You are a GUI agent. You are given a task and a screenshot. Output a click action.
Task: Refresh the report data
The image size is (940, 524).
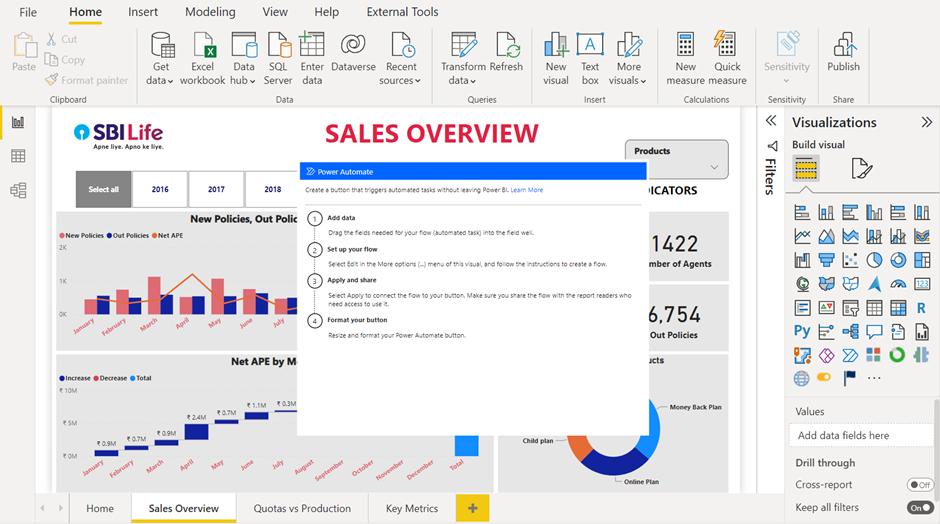click(x=507, y=52)
